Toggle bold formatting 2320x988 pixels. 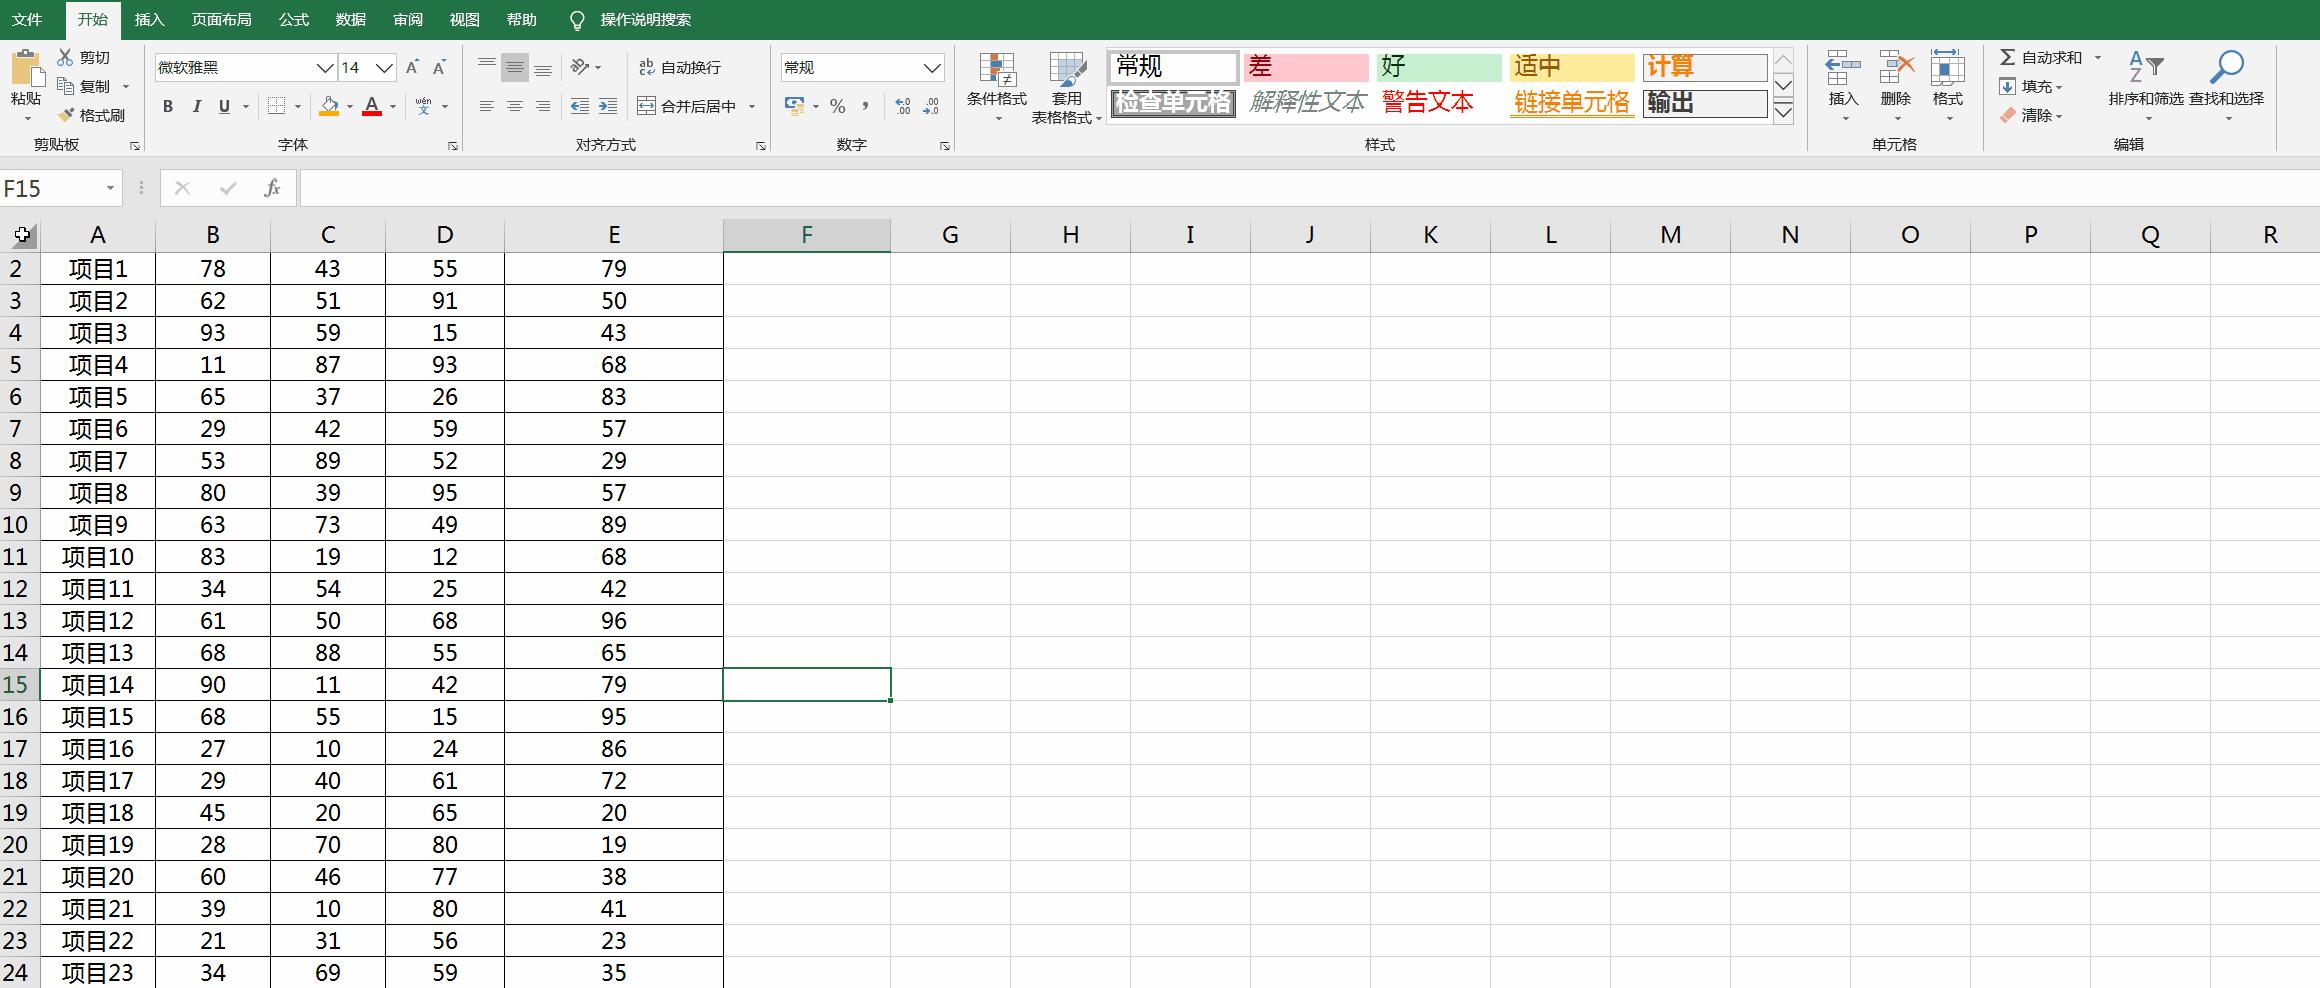[167, 106]
